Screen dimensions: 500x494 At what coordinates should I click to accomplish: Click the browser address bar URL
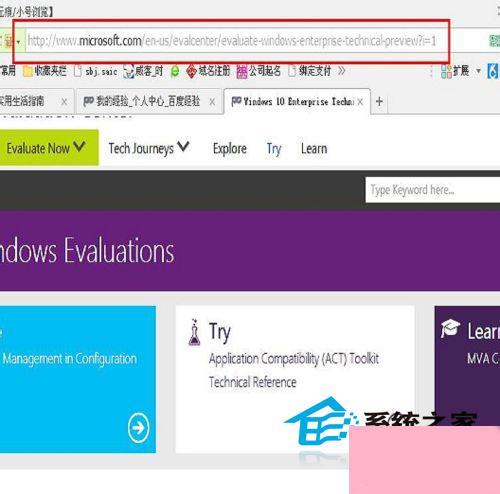point(232,41)
